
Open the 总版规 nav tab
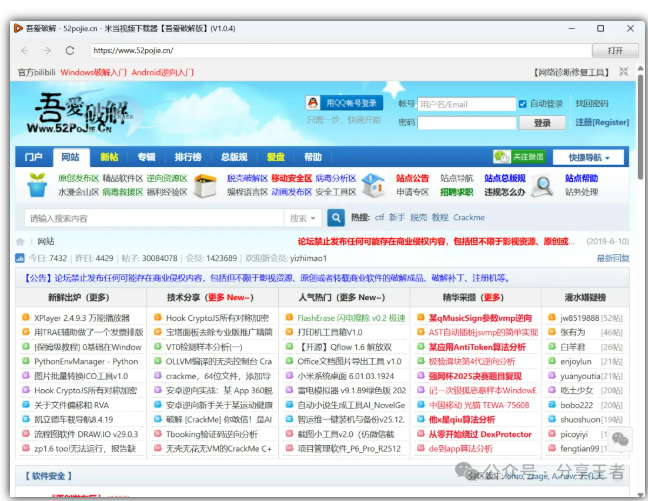[x=233, y=157]
